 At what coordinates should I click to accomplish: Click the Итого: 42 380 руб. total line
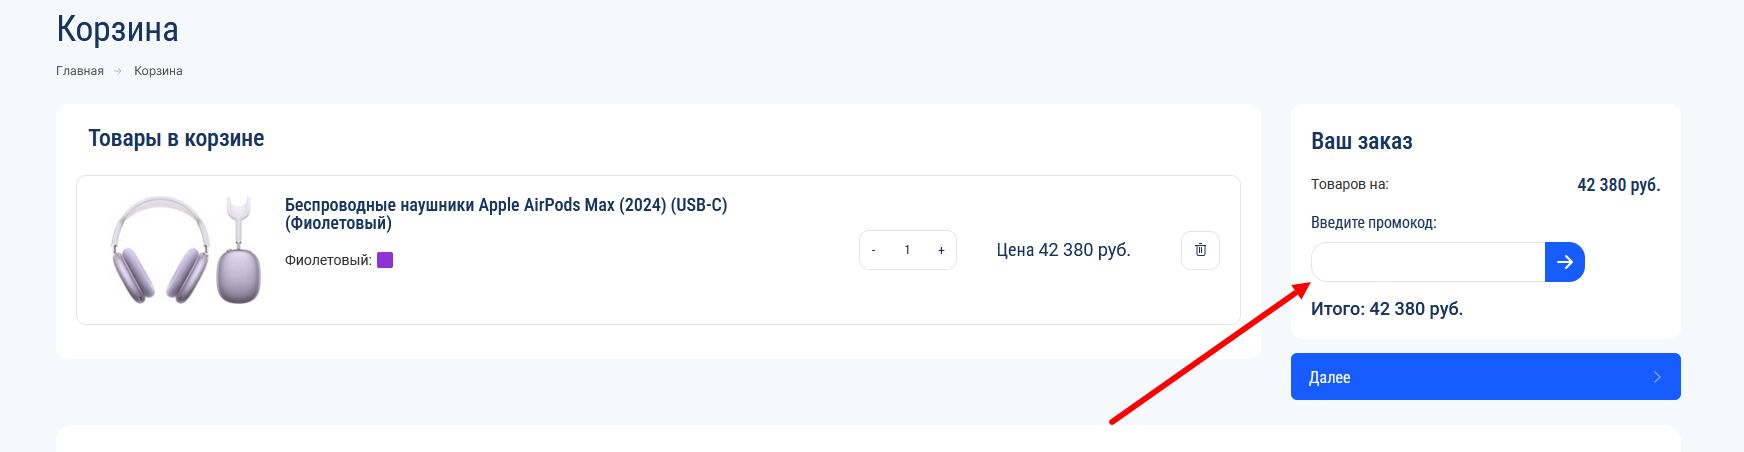pos(1387,309)
